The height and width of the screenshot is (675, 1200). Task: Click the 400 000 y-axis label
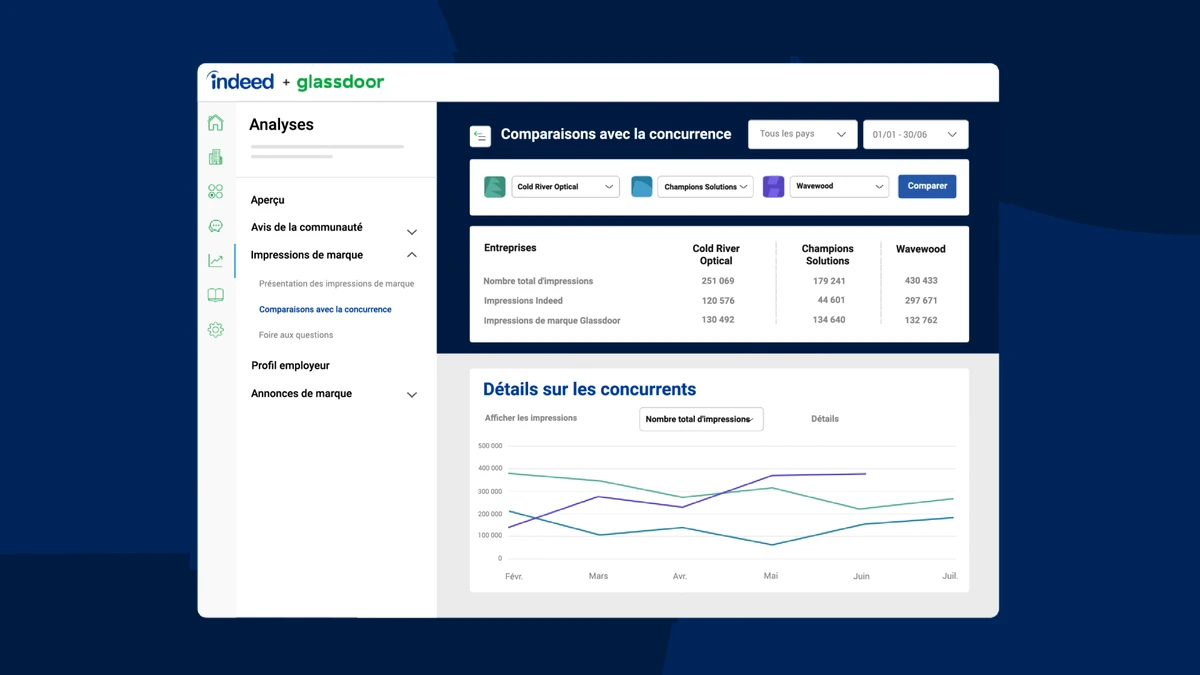click(x=490, y=468)
